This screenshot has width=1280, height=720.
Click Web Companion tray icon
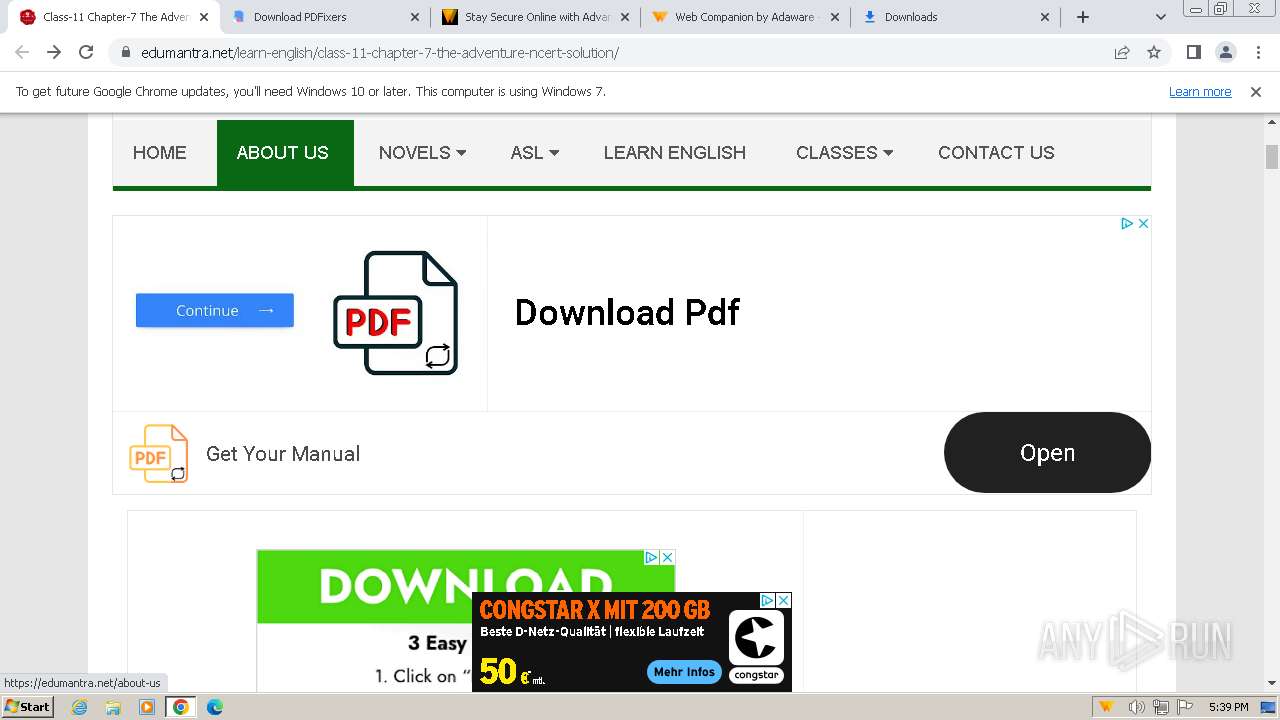1106,707
